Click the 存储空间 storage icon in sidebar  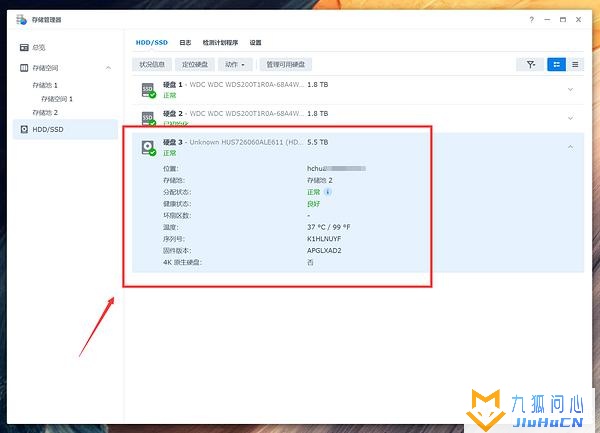click(x=24, y=68)
